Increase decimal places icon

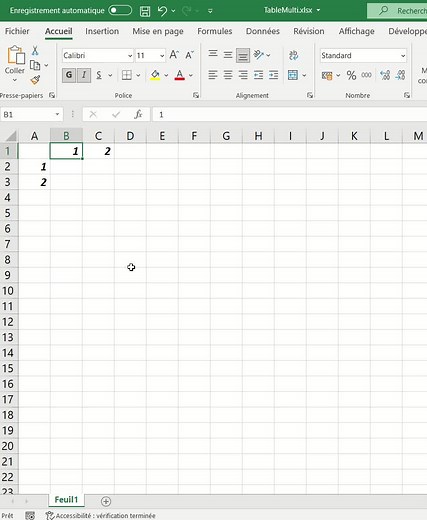pyautogui.click(x=385, y=75)
